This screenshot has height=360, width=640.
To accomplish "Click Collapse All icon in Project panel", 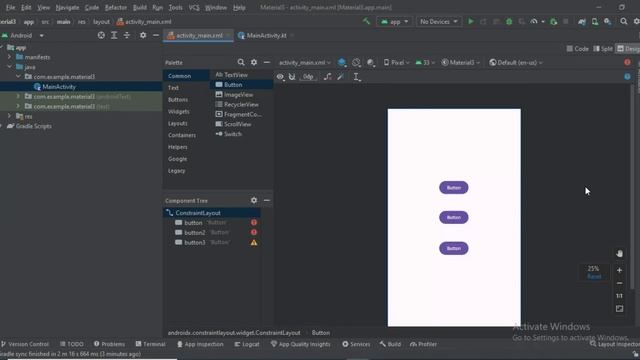I will tap(127, 36).
